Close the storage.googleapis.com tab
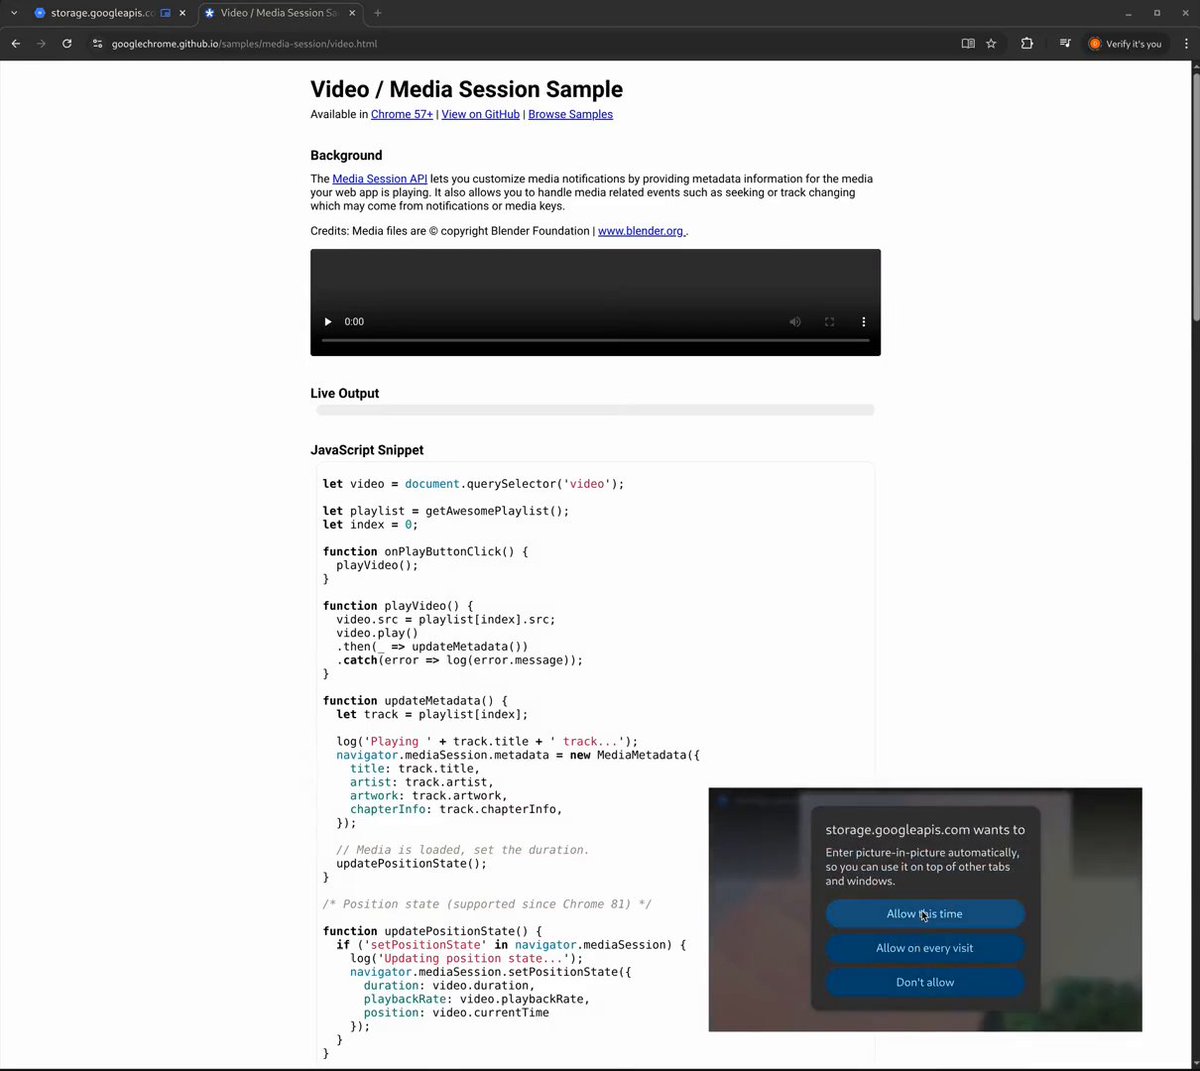The height and width of the screenshot is (1071, 1200). click(182, 13)
